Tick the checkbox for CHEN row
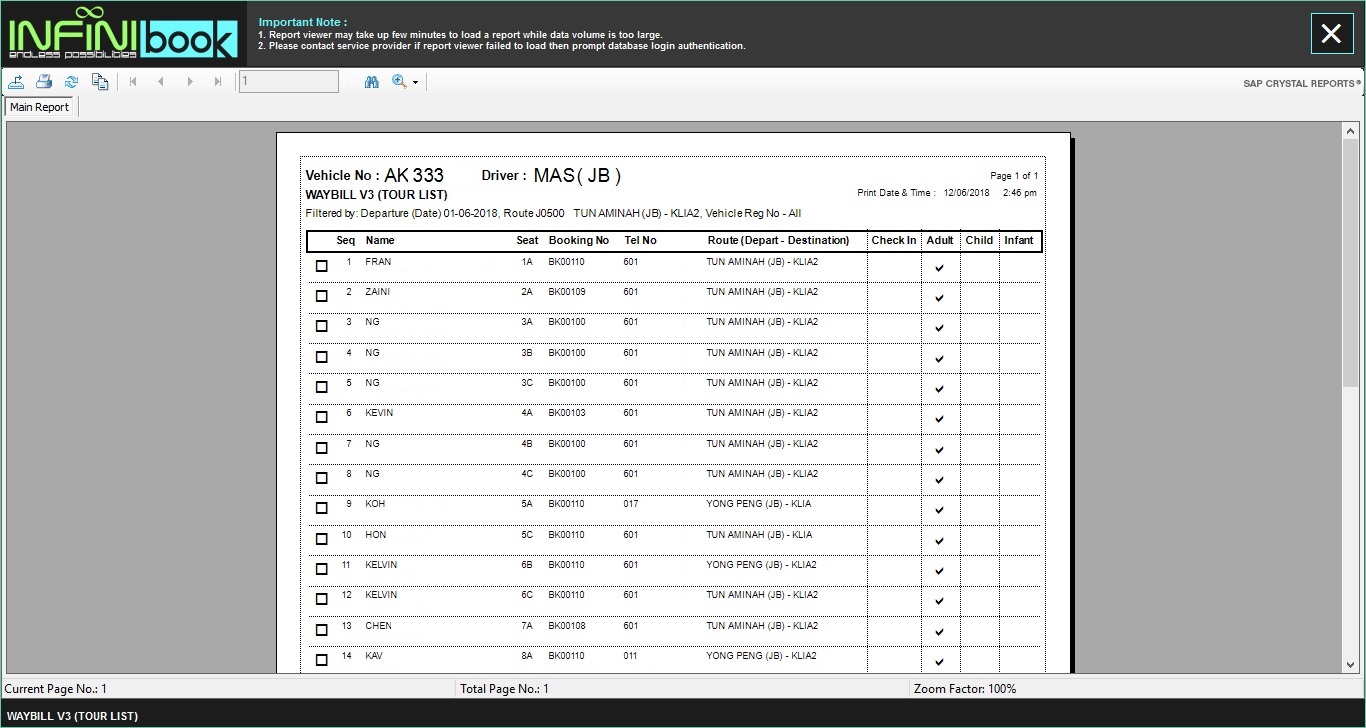Image resolution: width=1366 pixels, height=728 pixels. click(x=321, y=630)
